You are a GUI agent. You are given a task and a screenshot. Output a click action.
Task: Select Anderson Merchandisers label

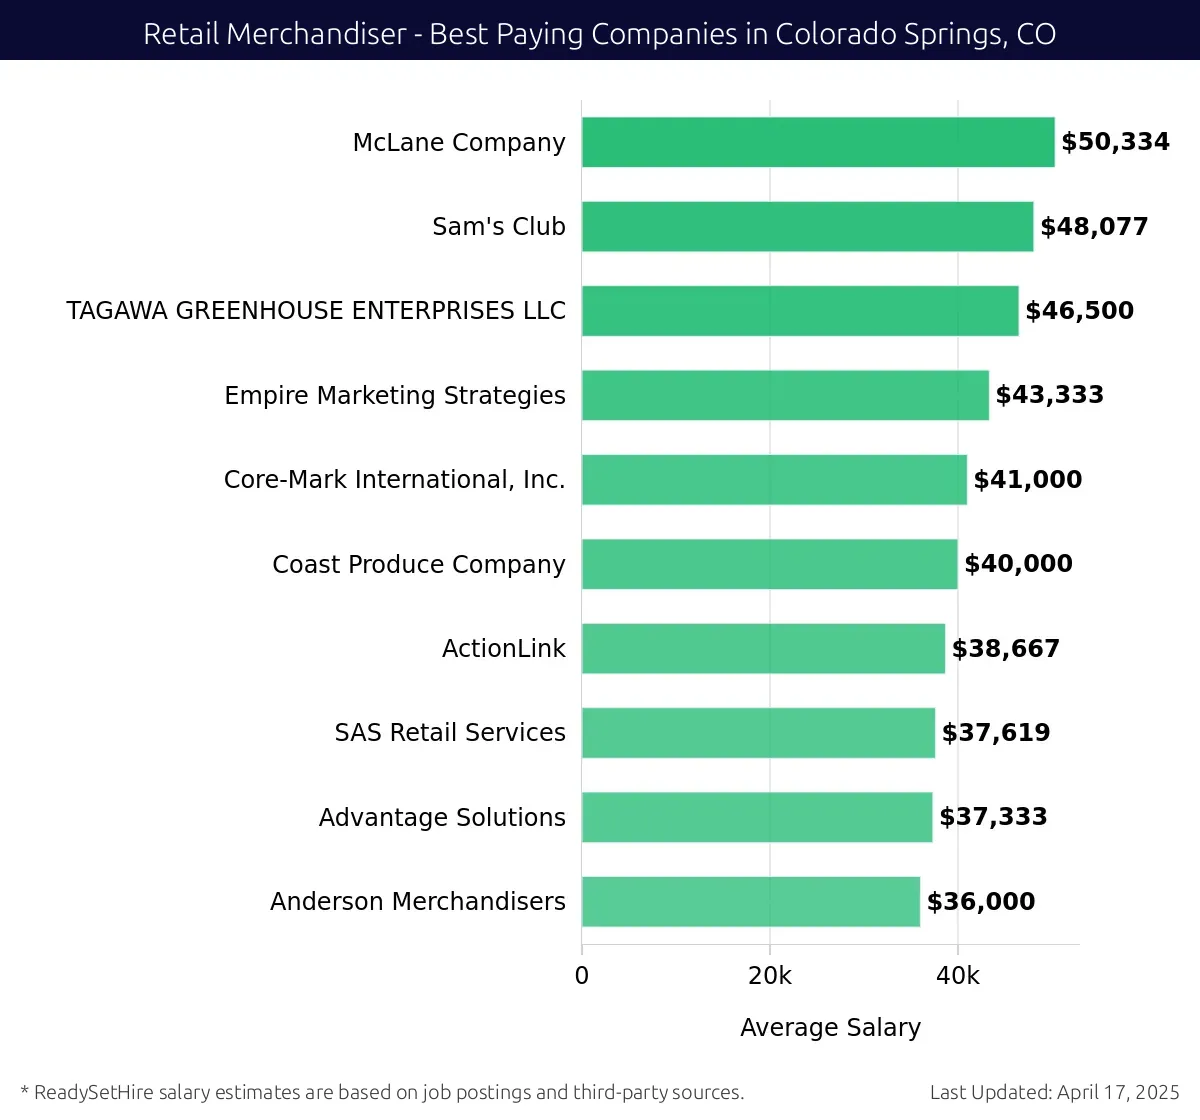[x=418, y=902]
